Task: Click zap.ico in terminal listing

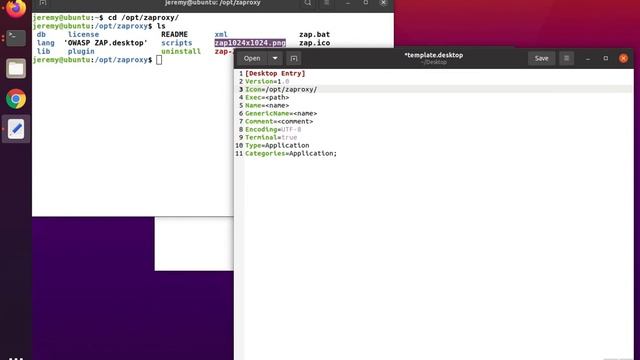Action: coord(314,43)
